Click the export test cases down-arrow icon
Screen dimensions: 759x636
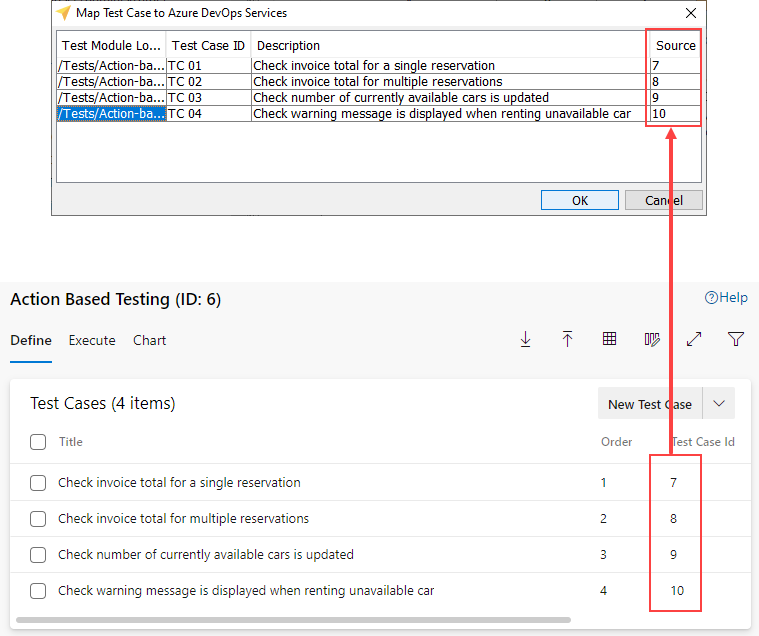pyautogui.click(x=525, y=339)
